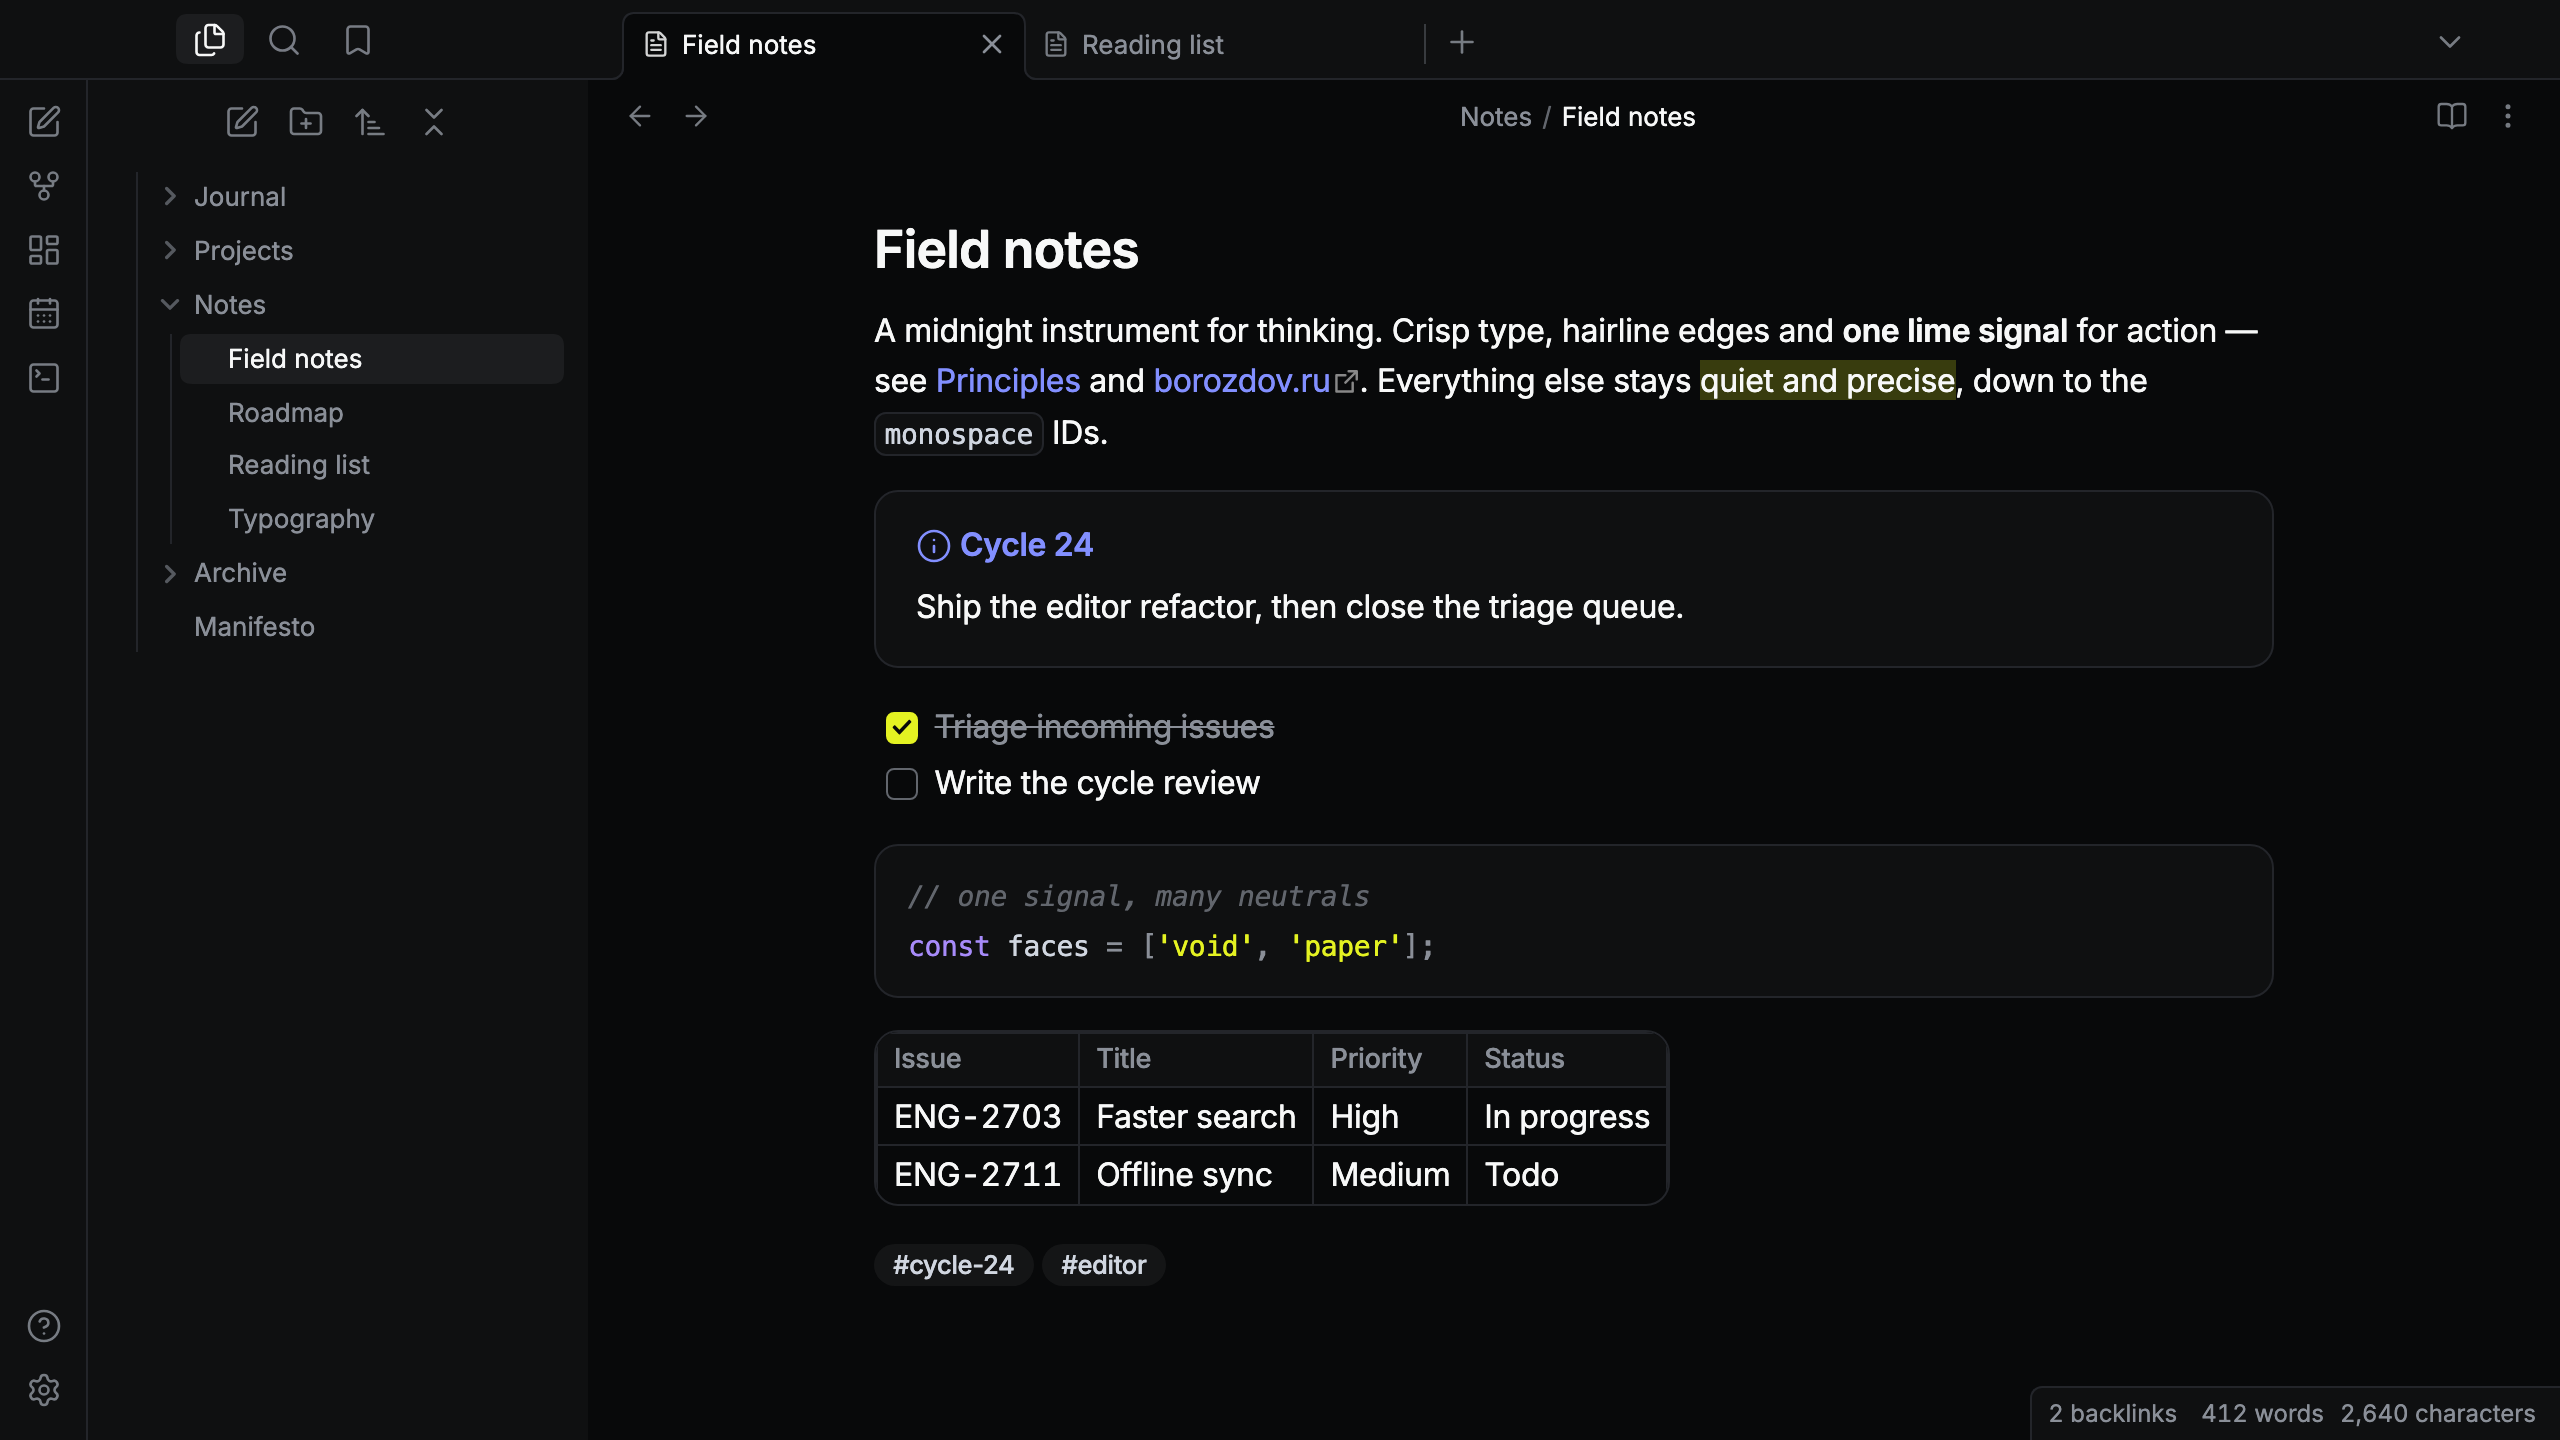Image resolution: width=2560 pixels, height=1440 pixels.
Task: Collapse all folders in file explorer
Action: [x=434, y=122]
